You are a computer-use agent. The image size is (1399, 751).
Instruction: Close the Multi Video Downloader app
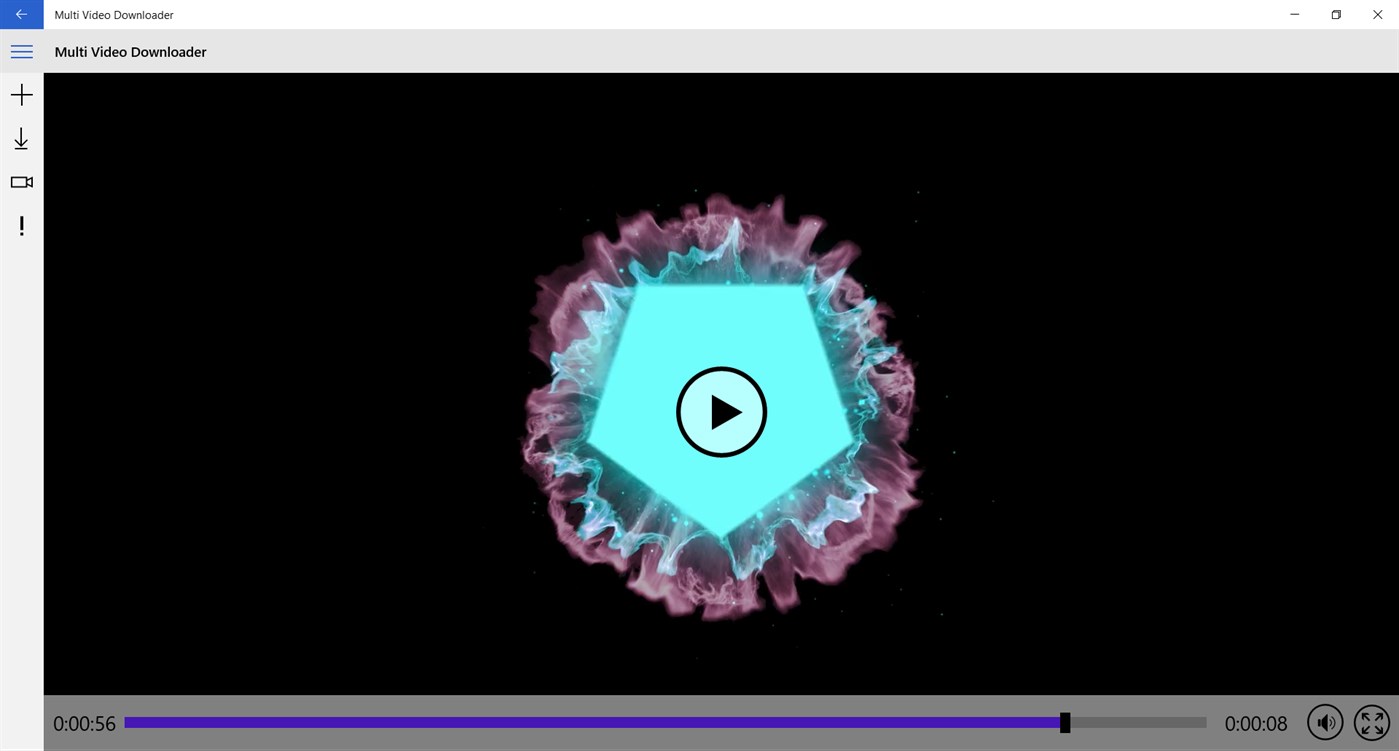[x=1377, y=14]
